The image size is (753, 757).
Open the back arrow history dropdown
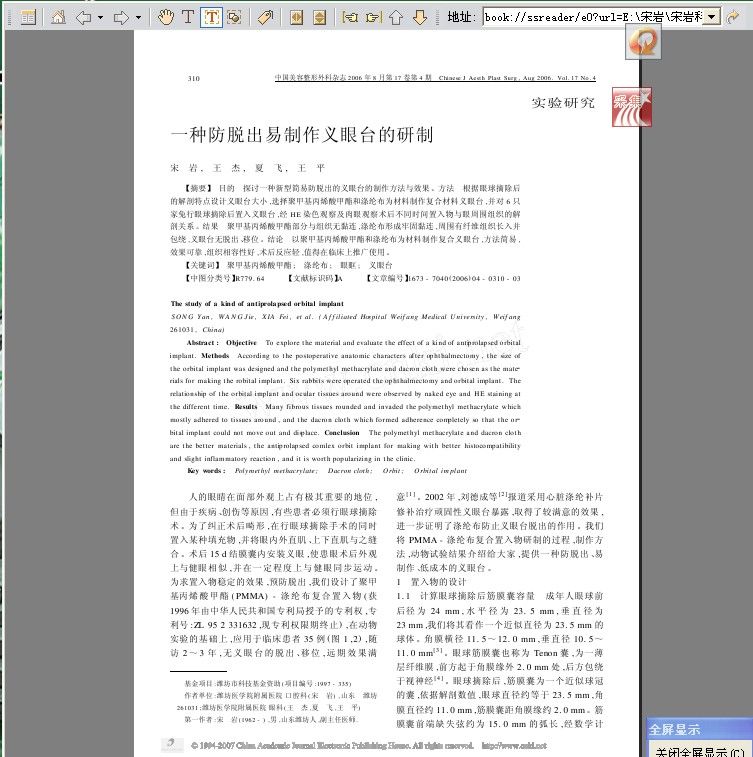[99, 17]
